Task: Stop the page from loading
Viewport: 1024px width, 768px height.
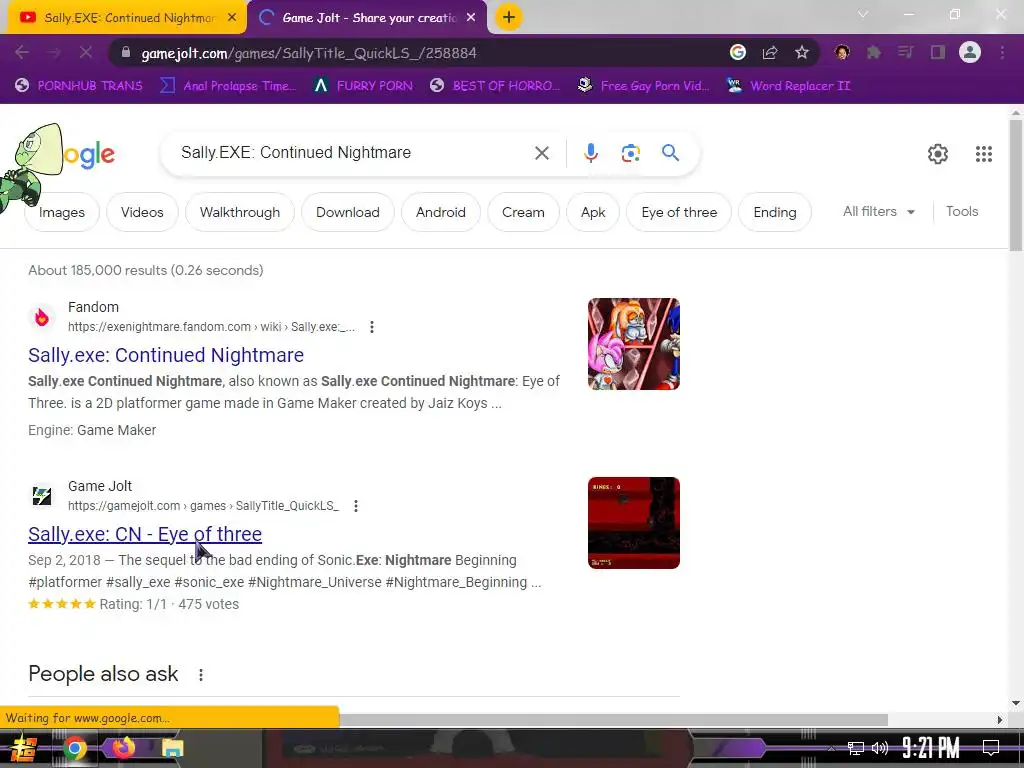Action: coord(86,53)
